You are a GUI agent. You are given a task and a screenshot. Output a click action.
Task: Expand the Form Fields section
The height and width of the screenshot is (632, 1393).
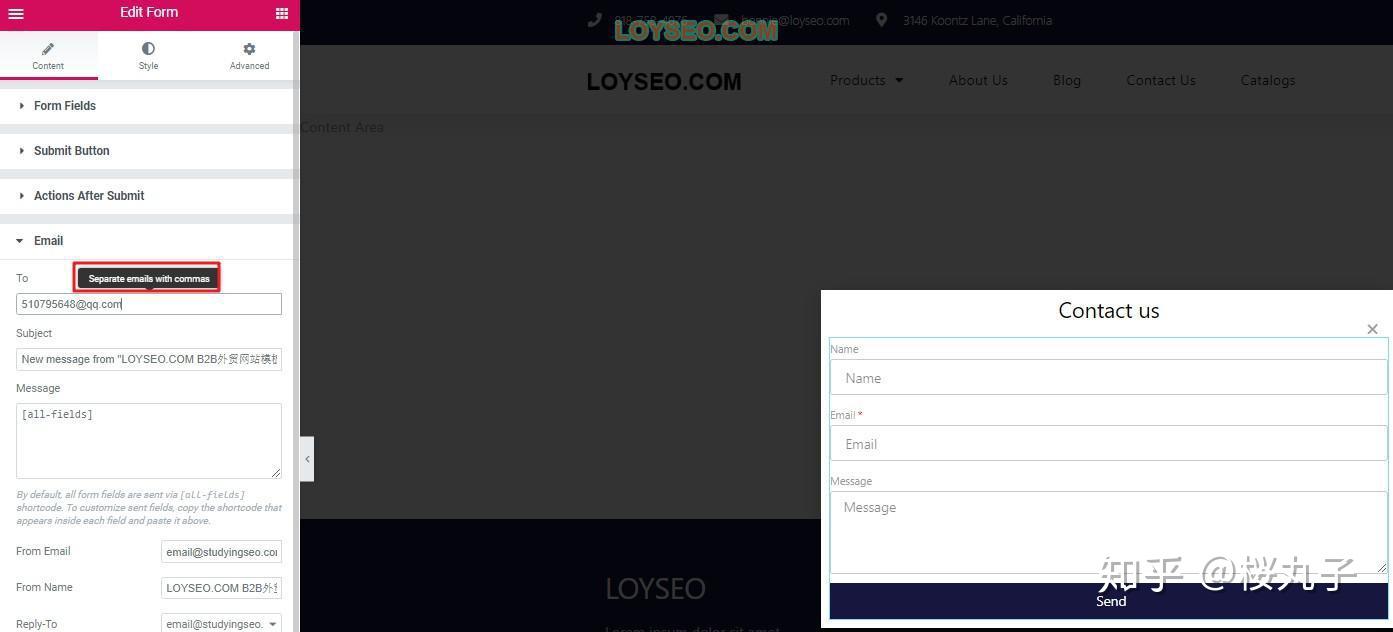(x=148, y=106)
